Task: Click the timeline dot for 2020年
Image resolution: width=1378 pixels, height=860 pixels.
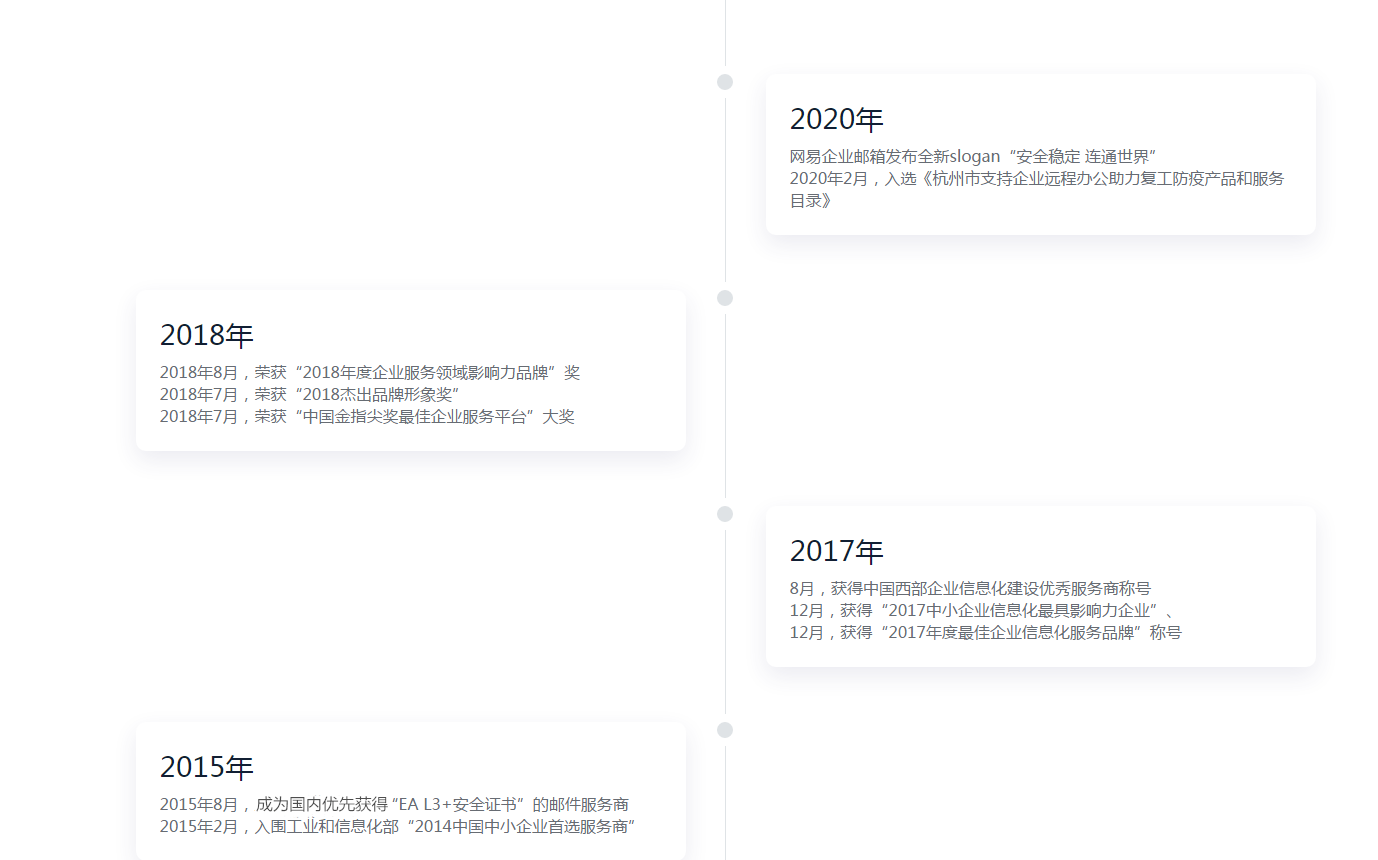Action: pos(725,82)
